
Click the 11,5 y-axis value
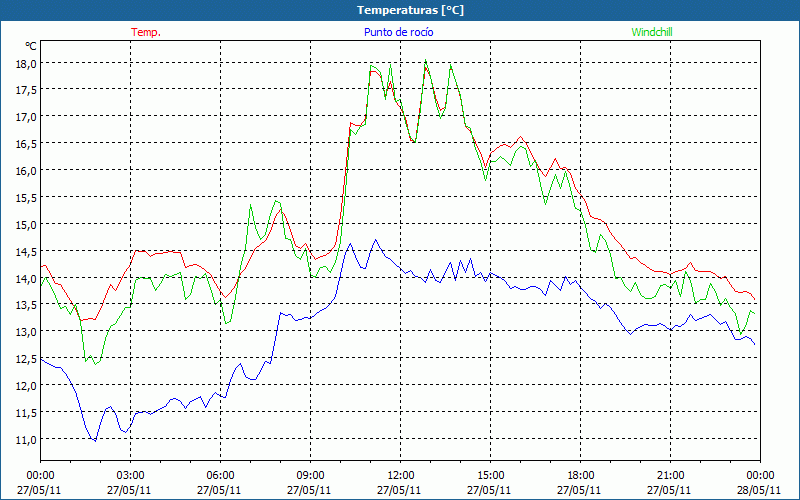(27, 413)
